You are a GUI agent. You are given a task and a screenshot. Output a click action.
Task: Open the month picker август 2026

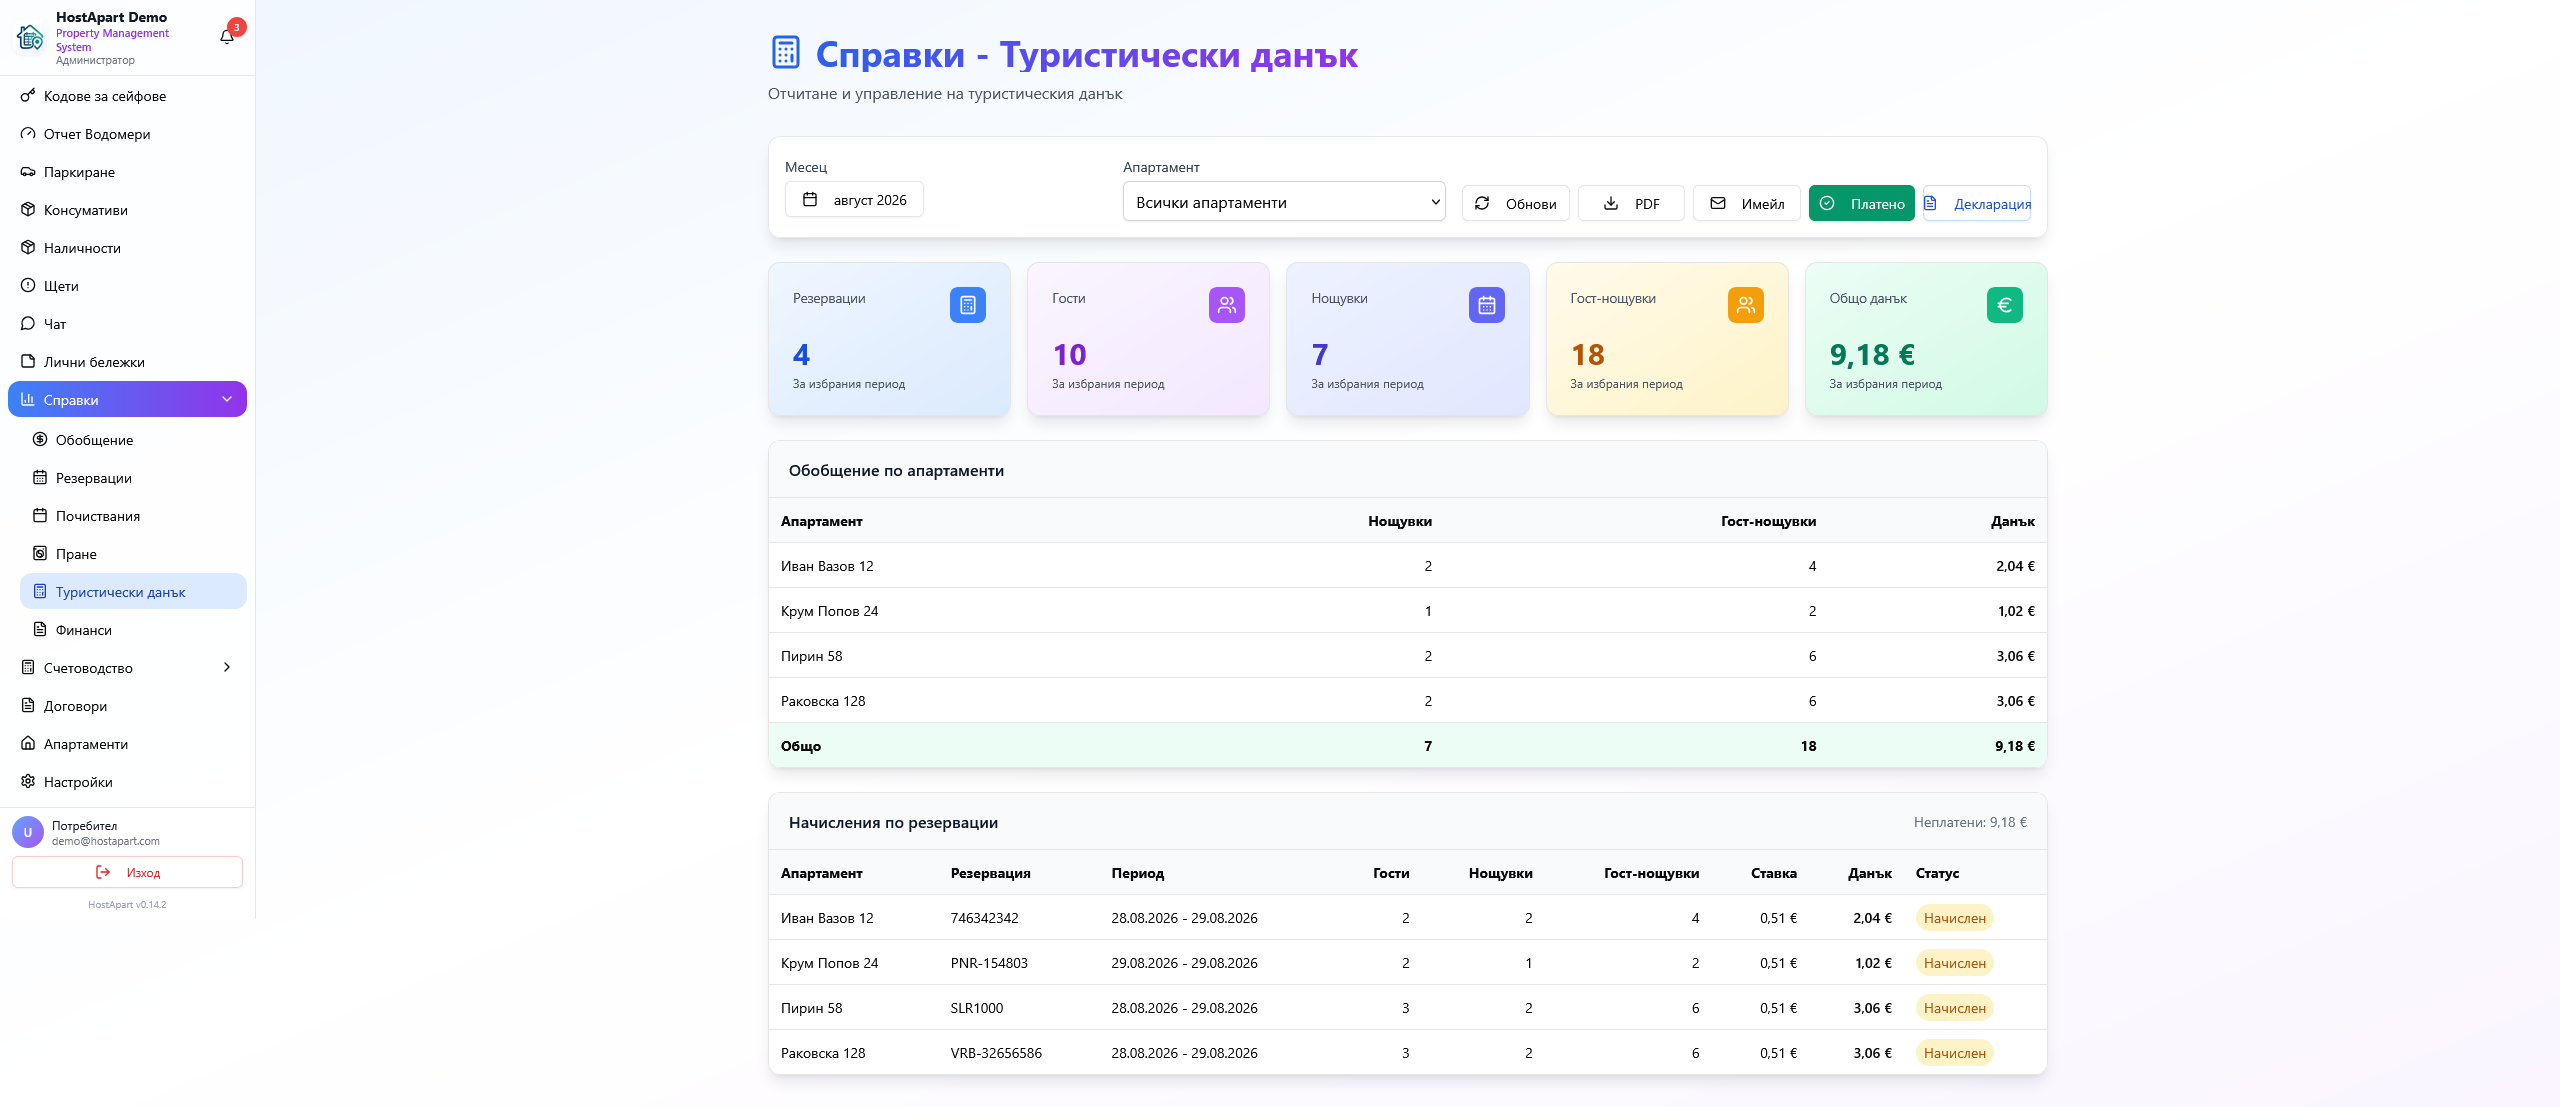point(854,200)
